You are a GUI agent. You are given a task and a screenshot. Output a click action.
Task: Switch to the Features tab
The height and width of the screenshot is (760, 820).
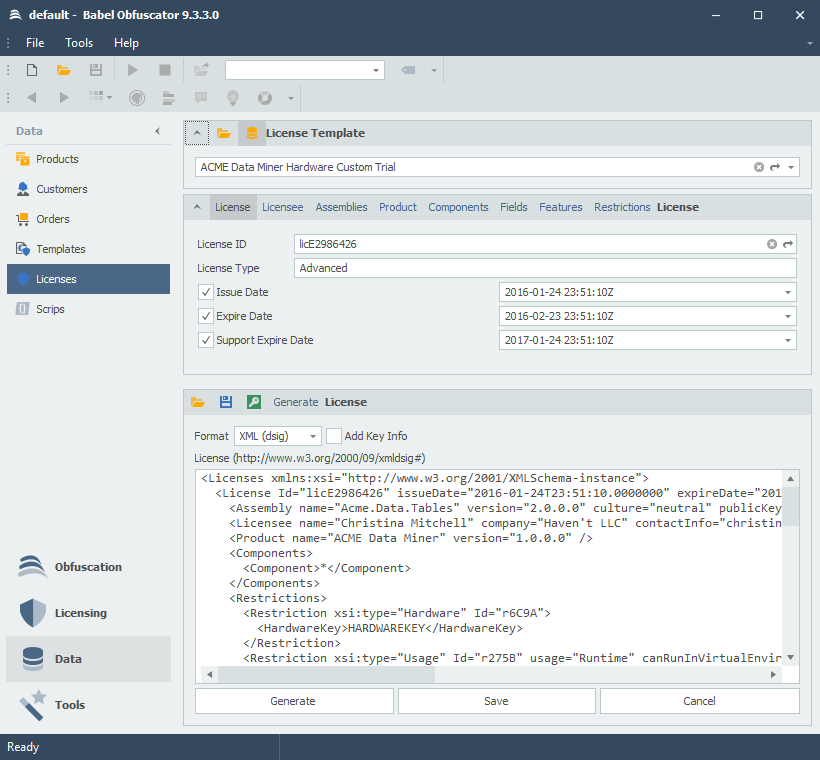(561, 207)
